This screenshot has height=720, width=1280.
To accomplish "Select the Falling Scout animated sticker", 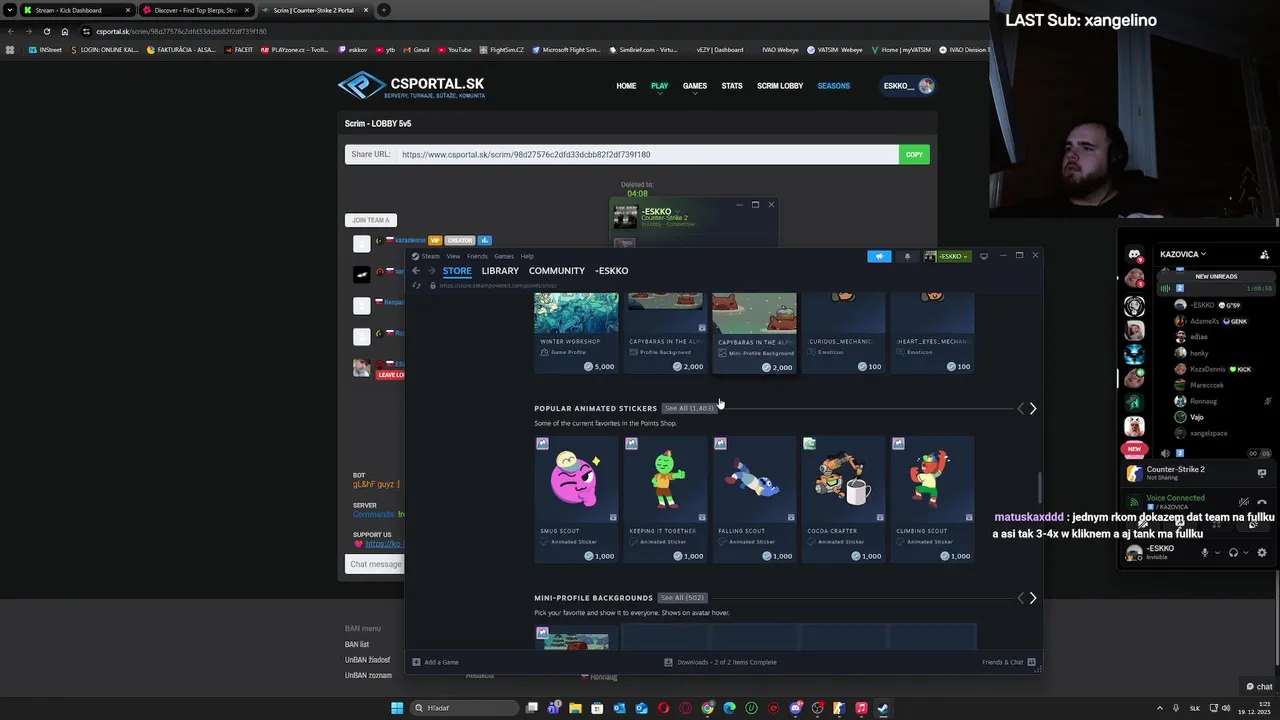I will click(754, 500).
